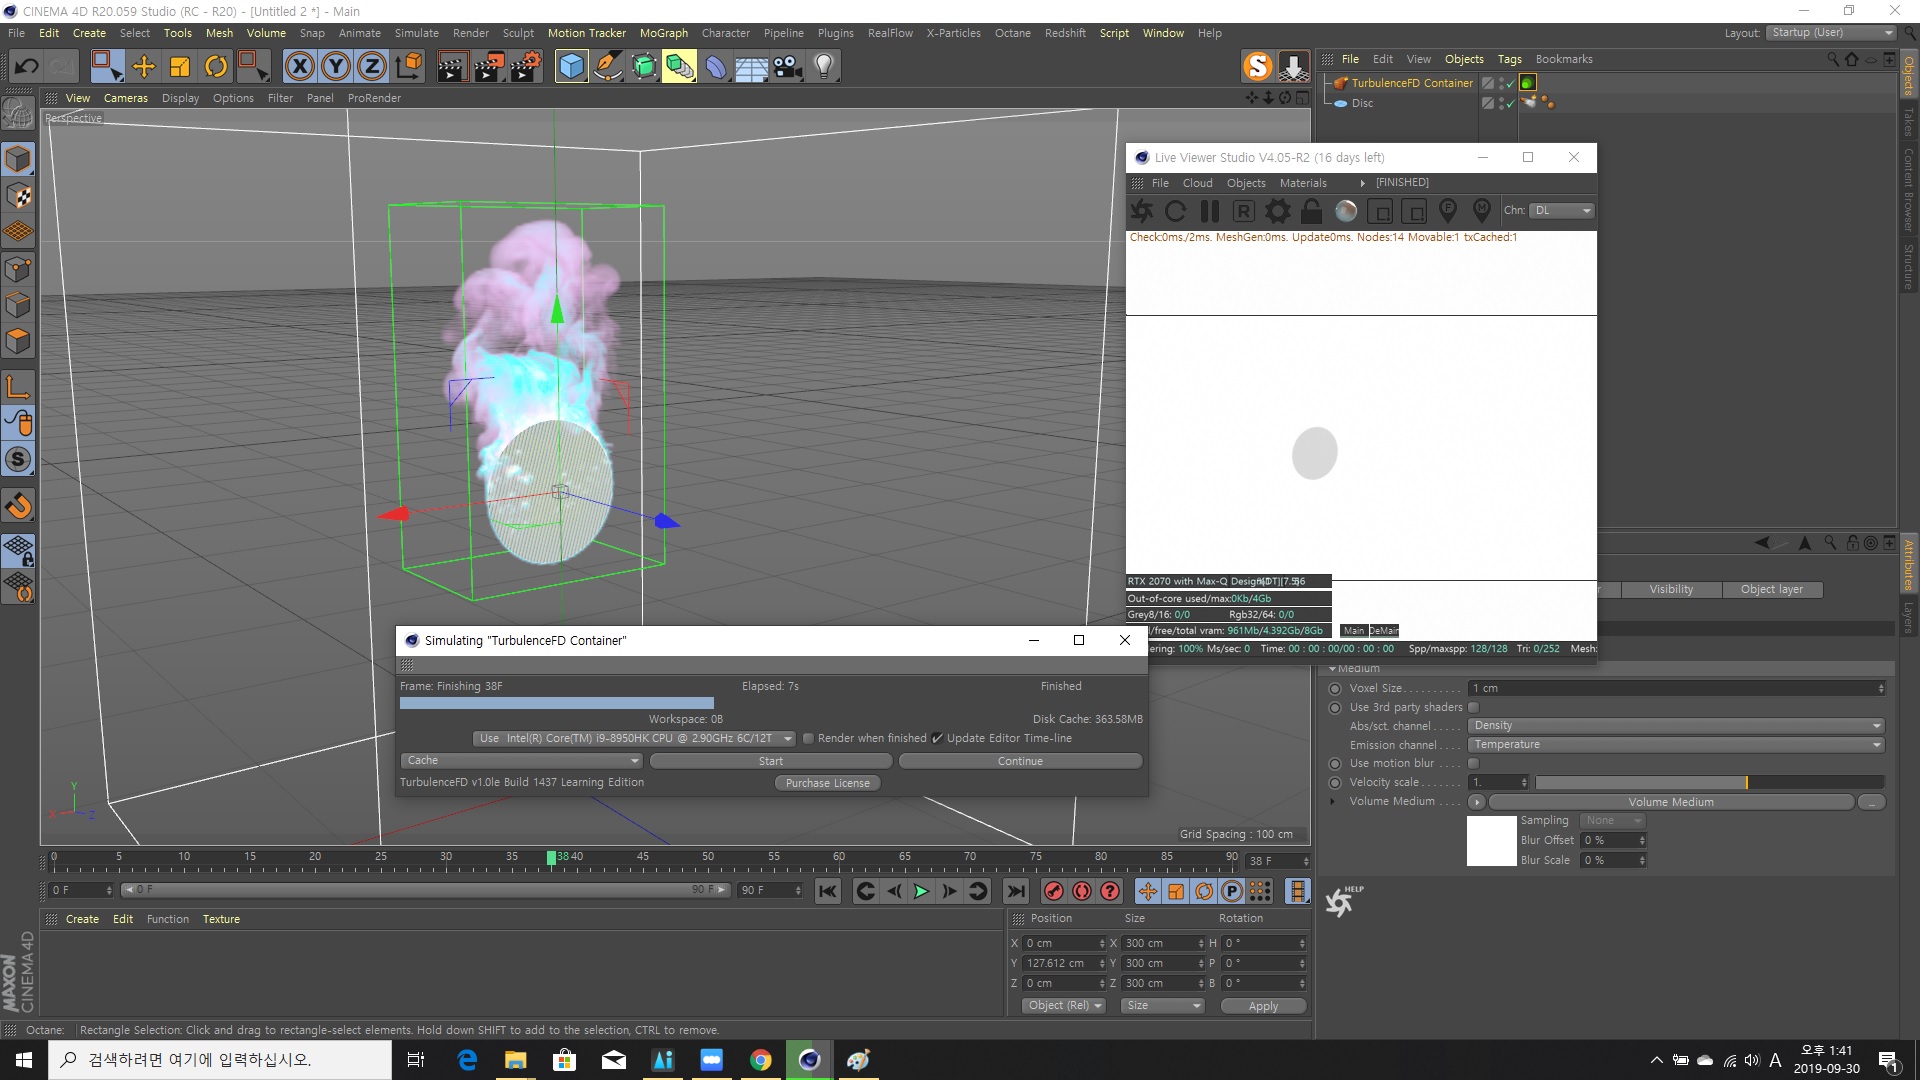Open Layout Startup (User) dropdown
This screenshot has width=1920, height=1080.
coord(1831,33)
